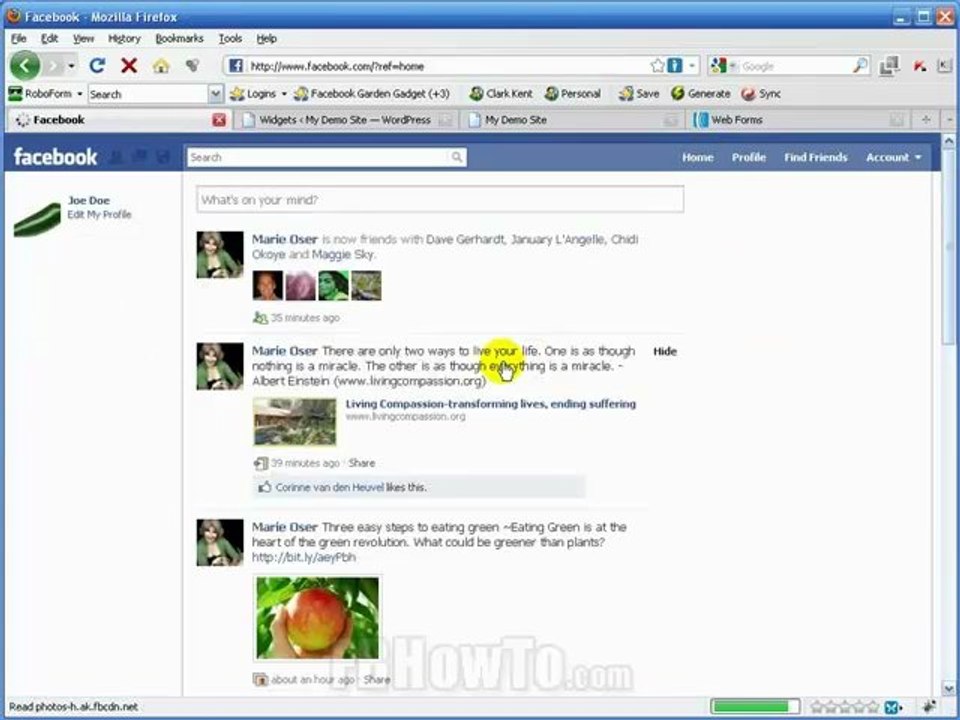Open the Living Compassion-transforming lives link
Image resolution: width=960 pixels, height=720 pixels.
pos(490,403)
